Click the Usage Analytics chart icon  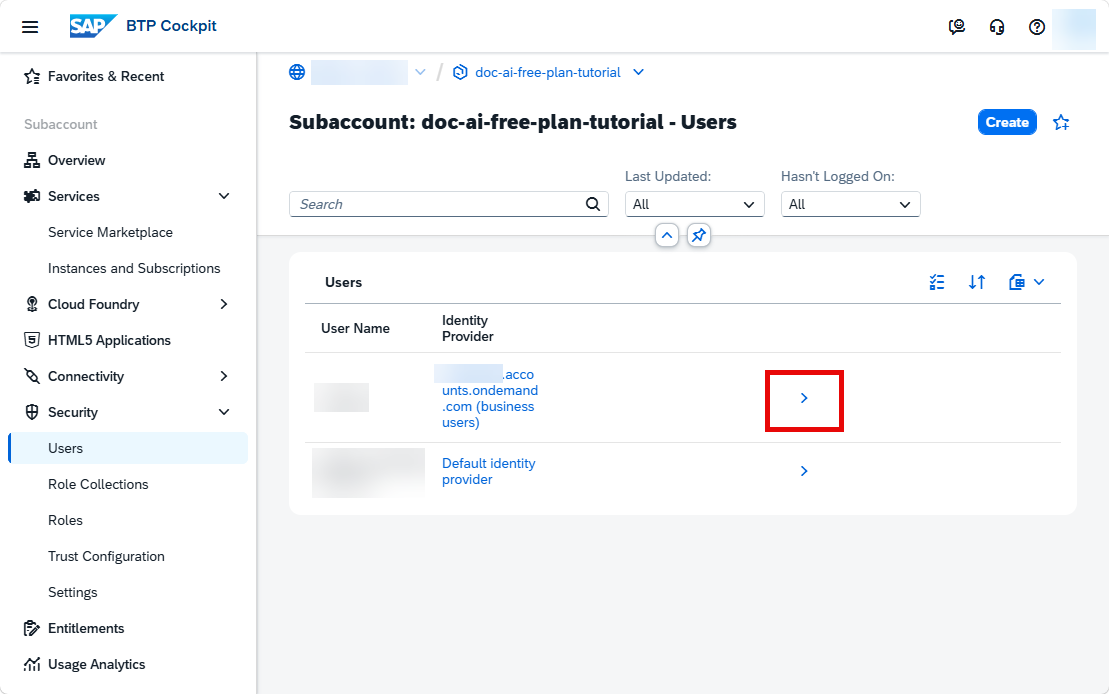[32, 664]
